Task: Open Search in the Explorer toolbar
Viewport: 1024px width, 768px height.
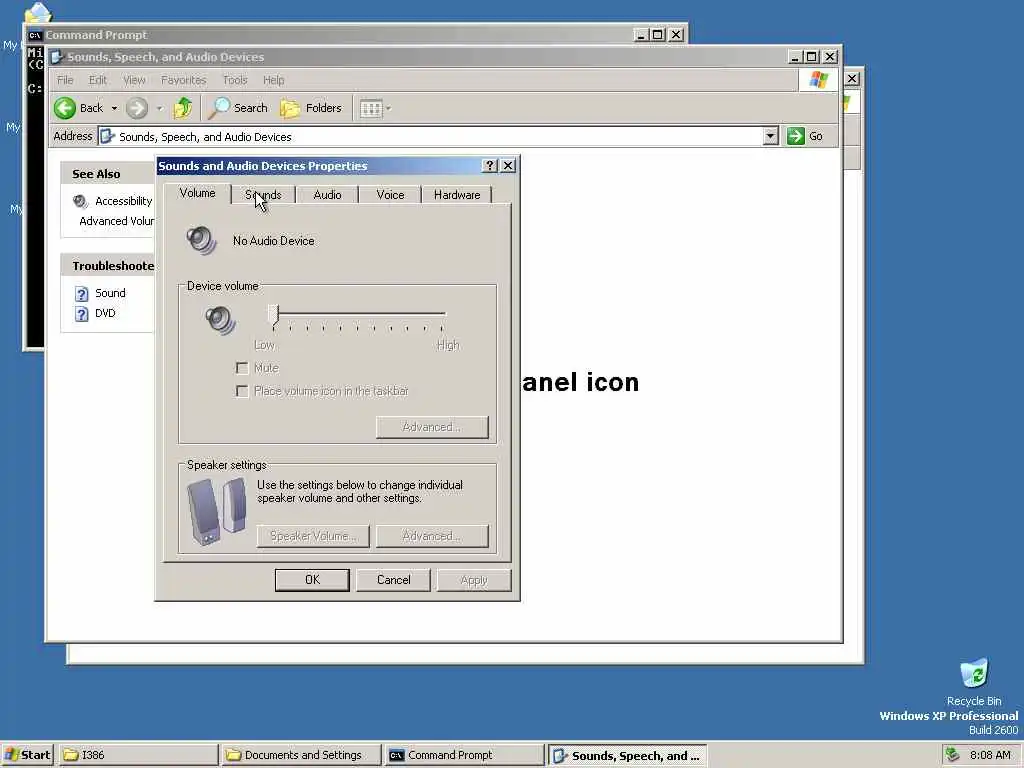Action: tap(238, 108)
